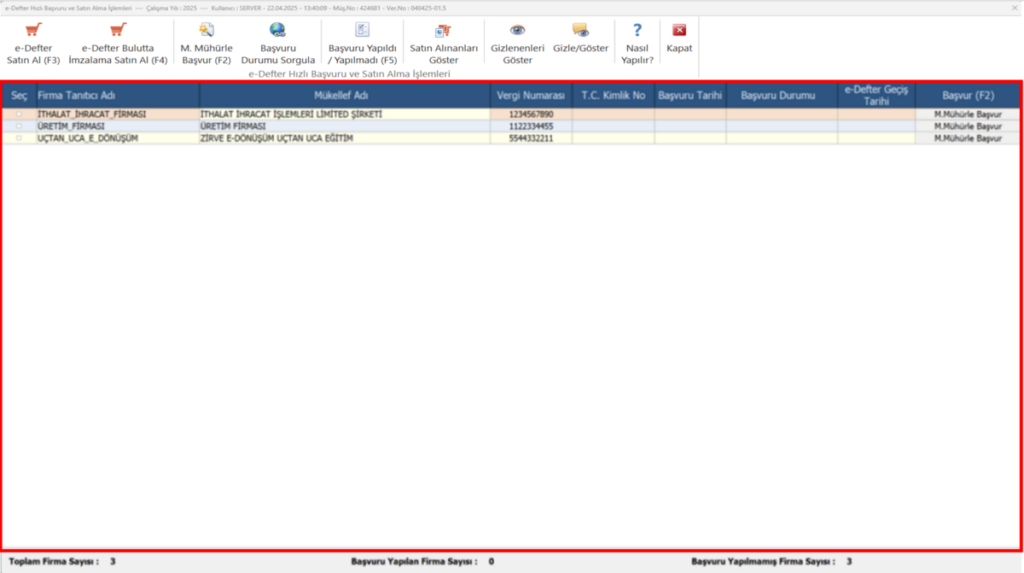The image size is (1024, 573).
Task: Click e-Defter Bulutta İmzalama Satın Al icon
Action: (118, 30)
